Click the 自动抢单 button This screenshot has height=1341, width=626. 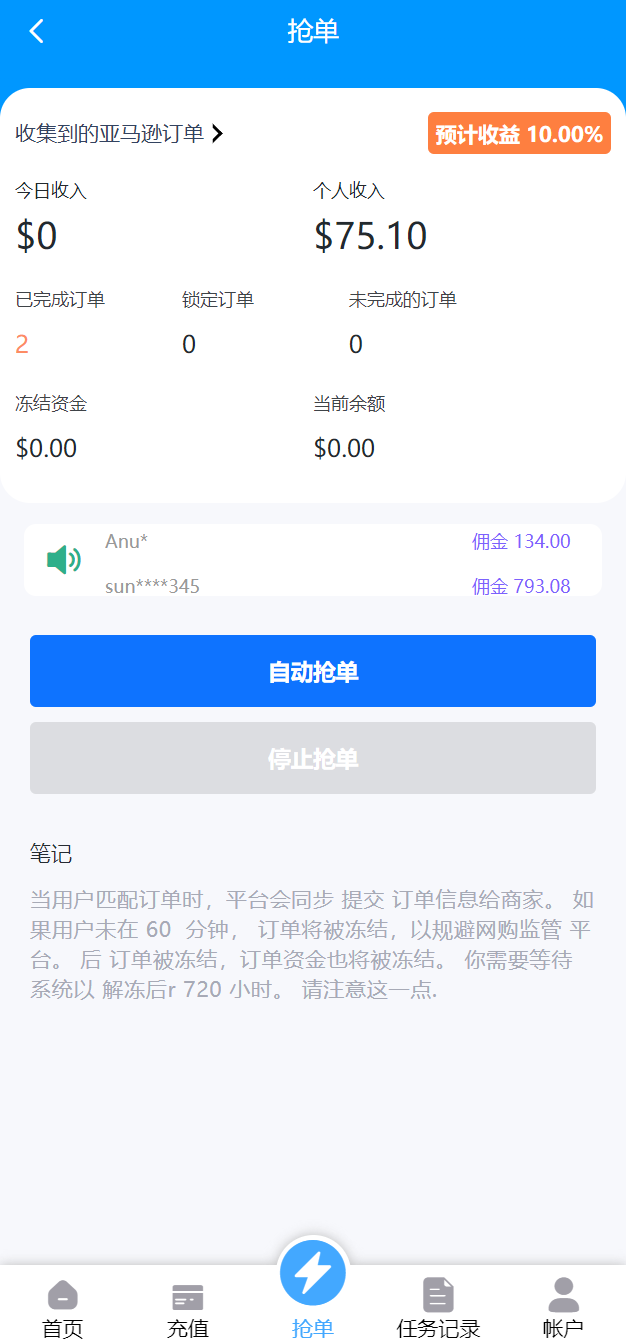coord(313,672)
